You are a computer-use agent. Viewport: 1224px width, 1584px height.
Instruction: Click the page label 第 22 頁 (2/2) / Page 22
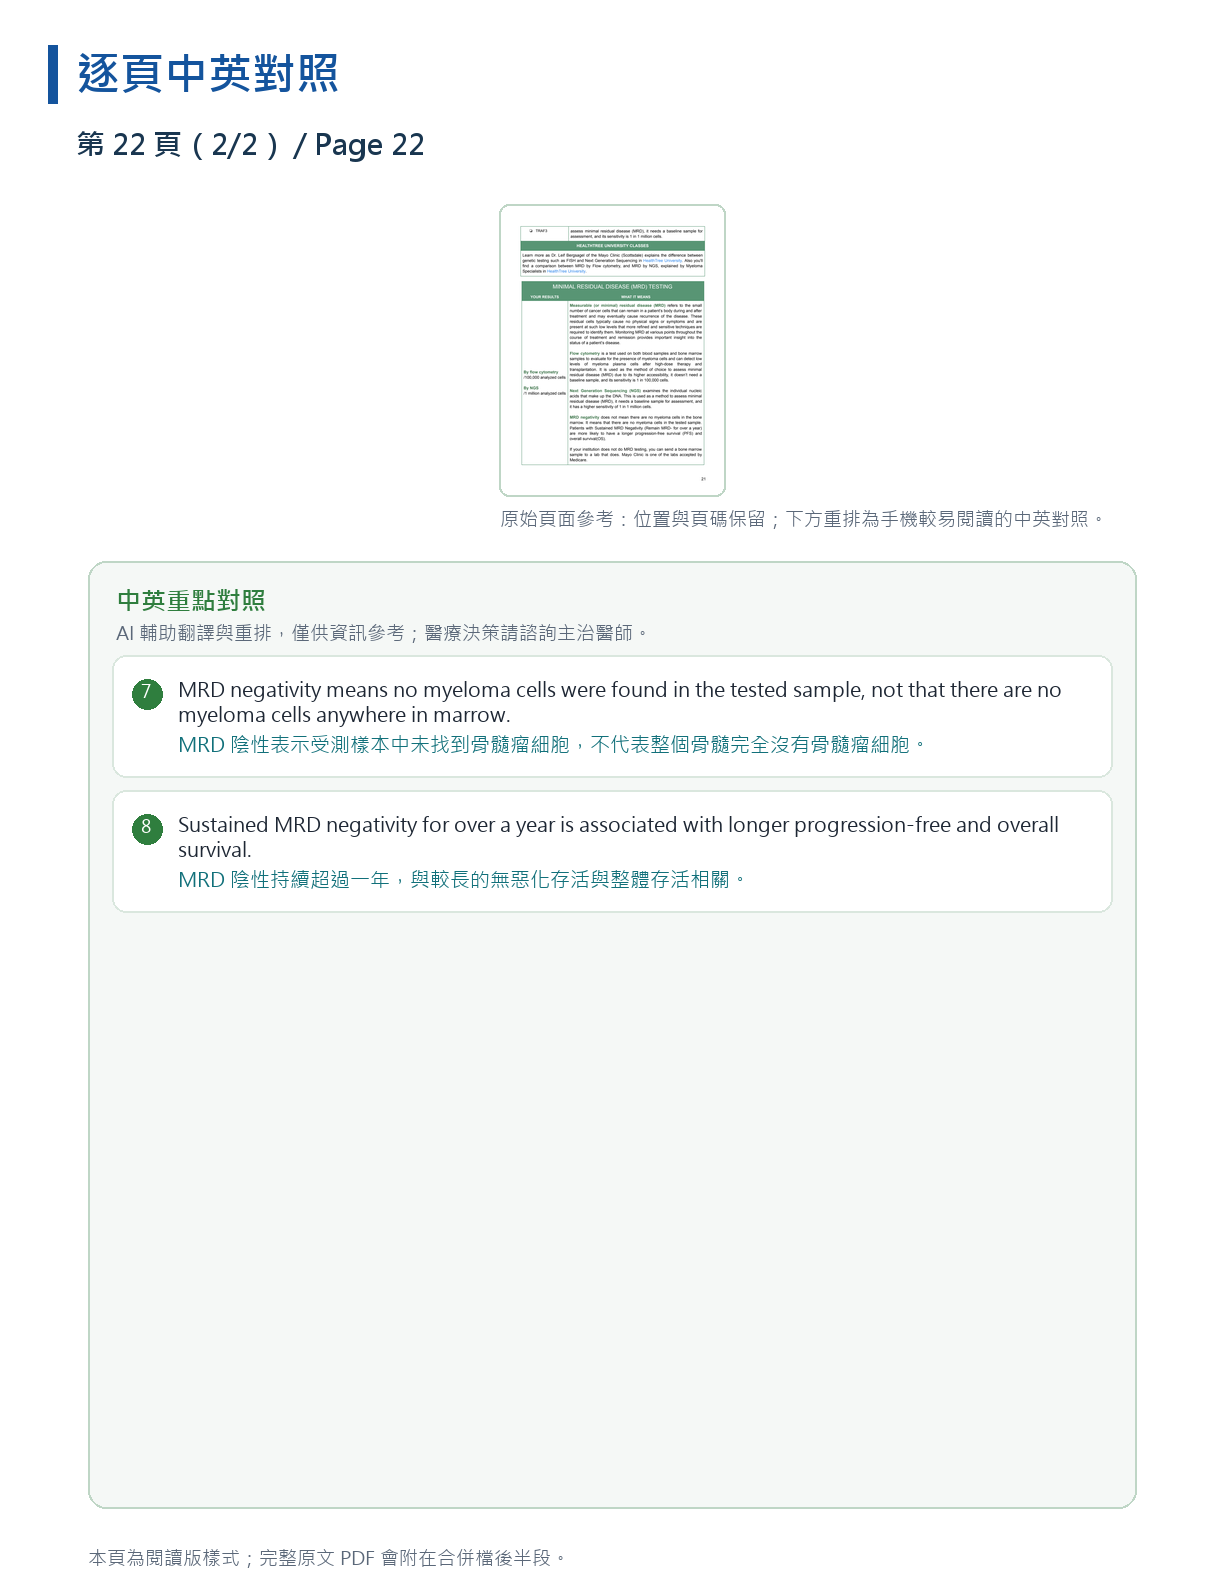(251, 145)
